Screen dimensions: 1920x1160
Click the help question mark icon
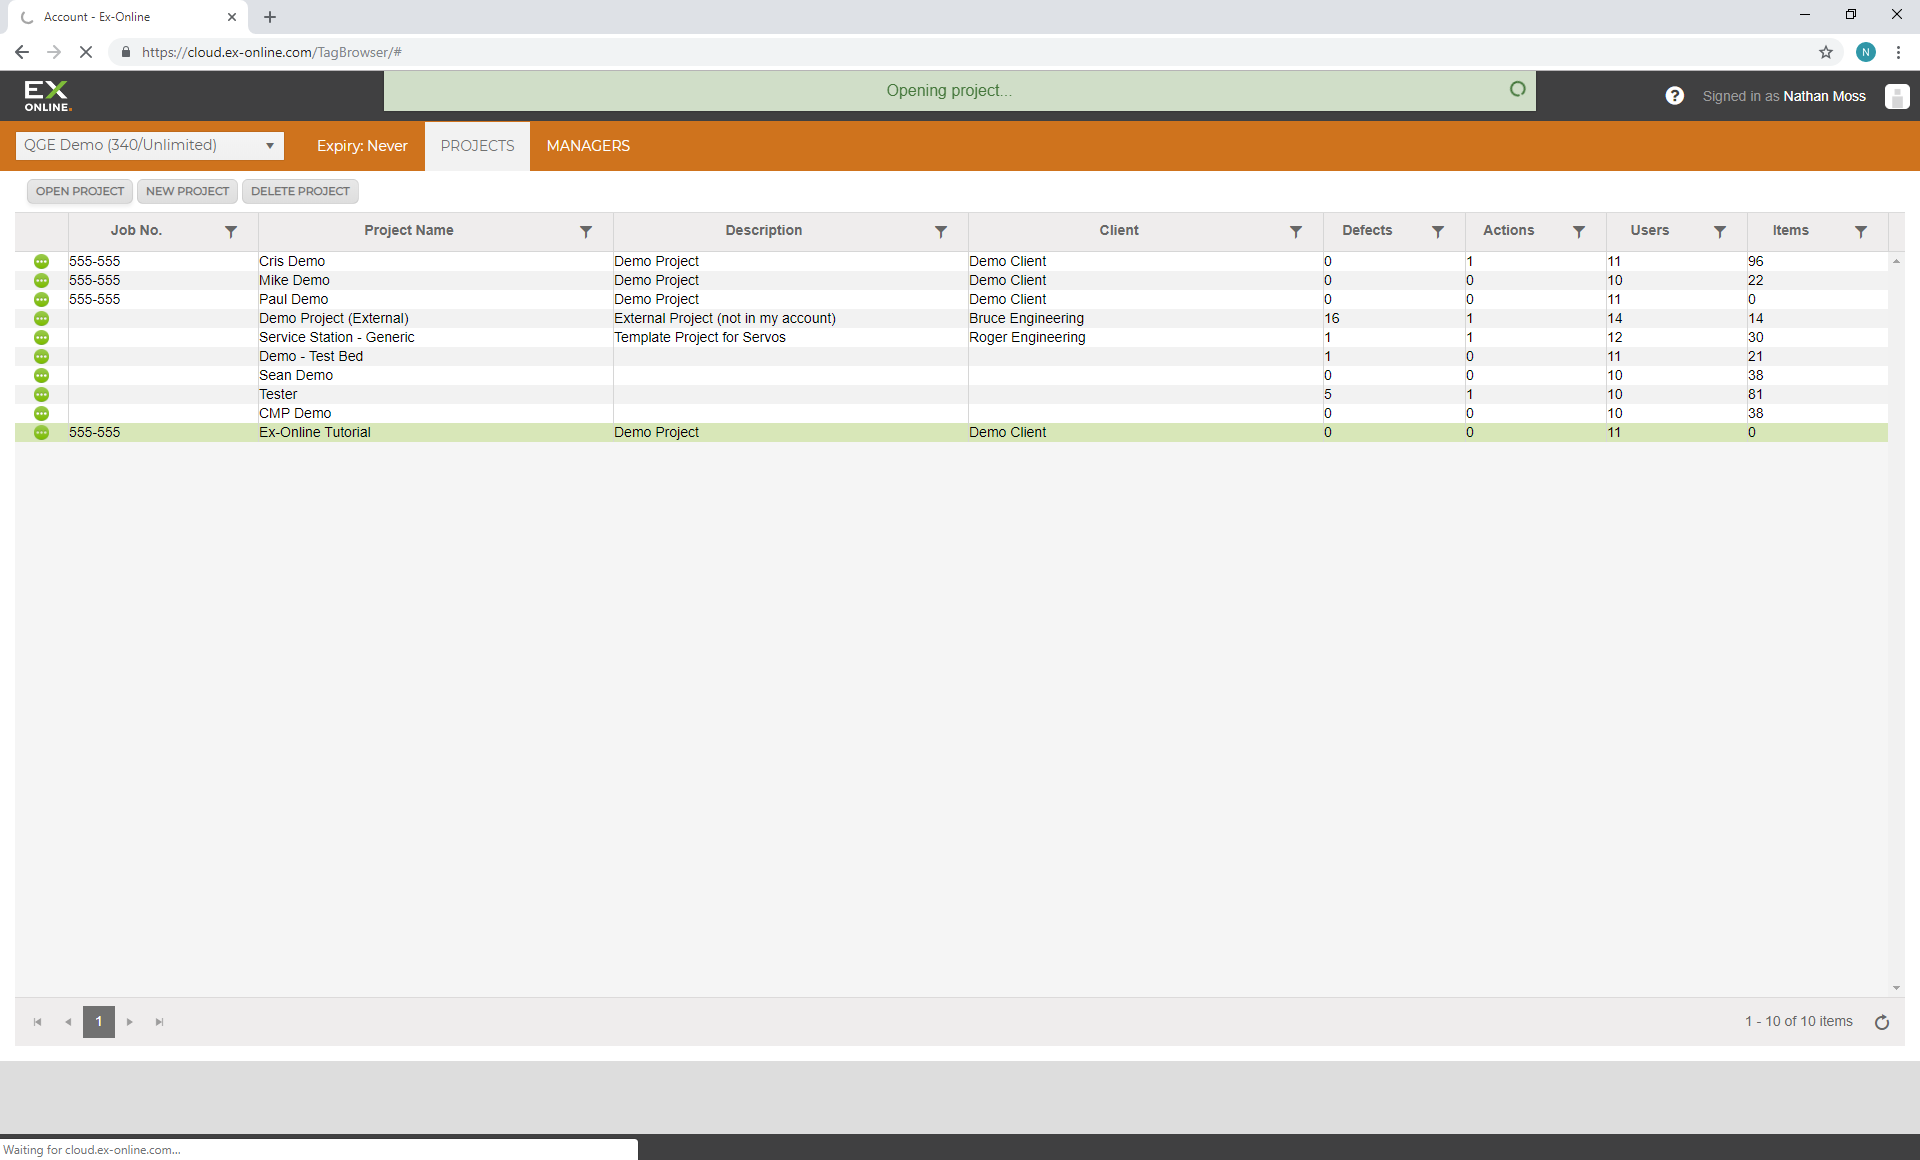tap(1674, 96)
